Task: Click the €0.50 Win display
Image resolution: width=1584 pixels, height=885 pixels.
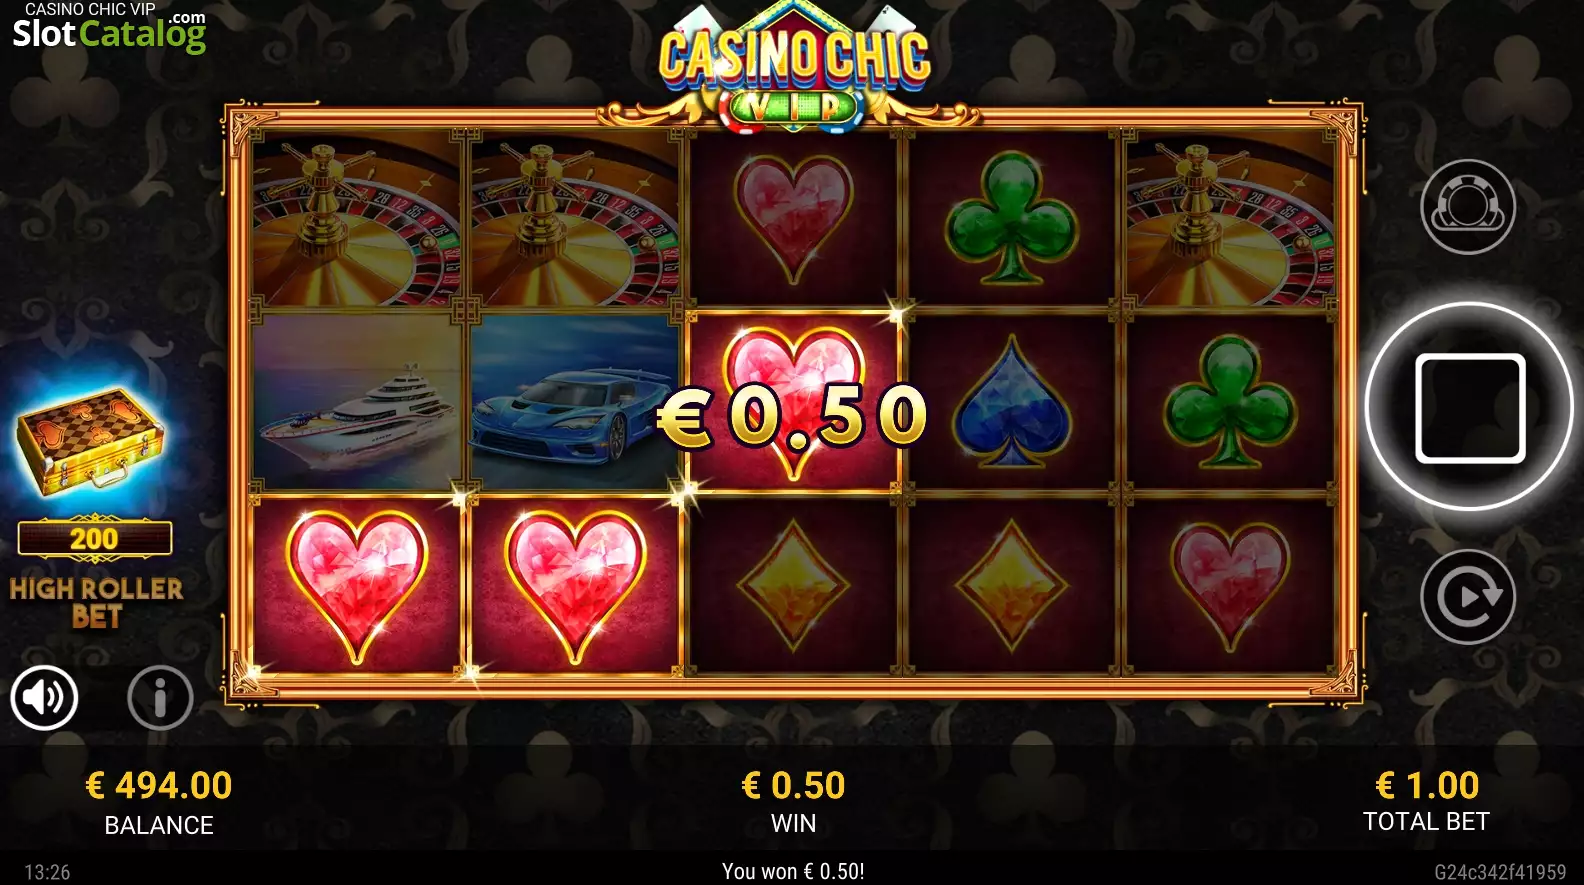Action: 794,802
